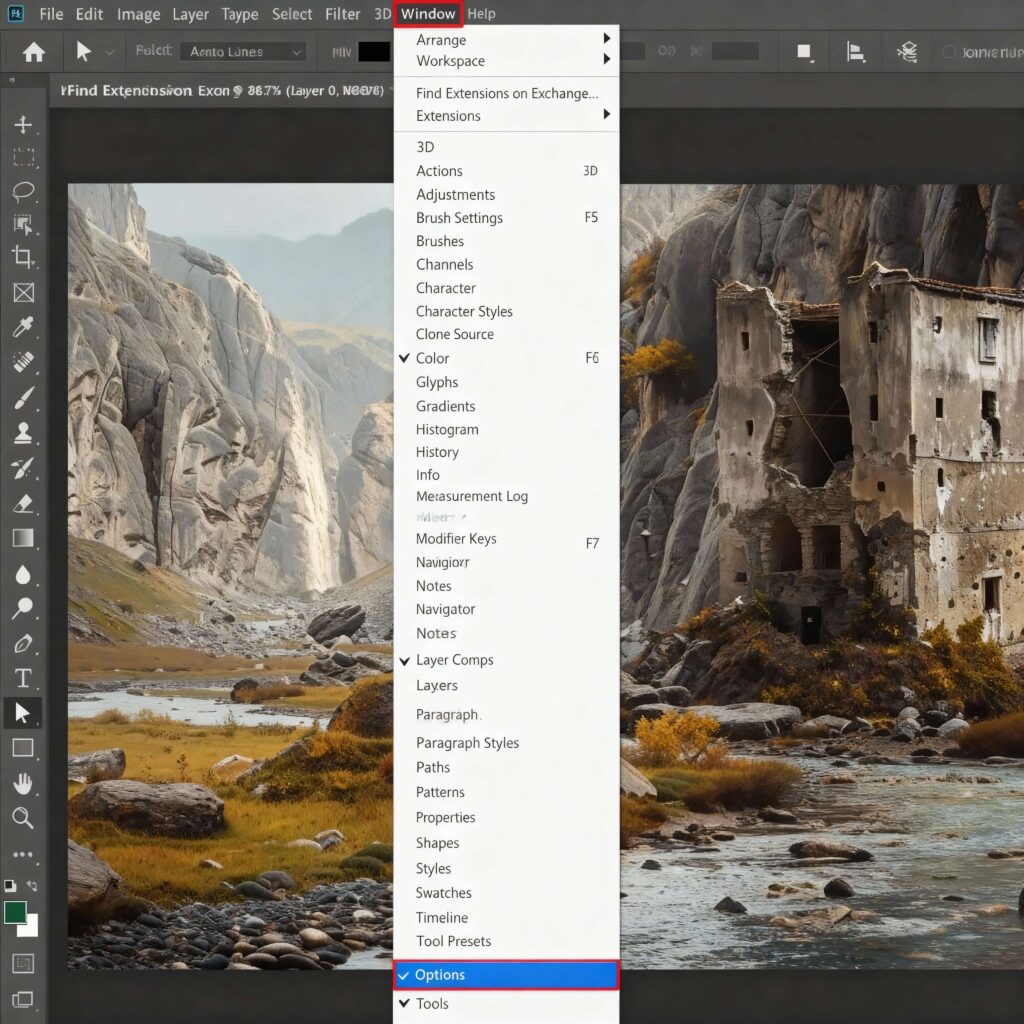
Task: Select the Brush tool
Action: pyautogui.click(x=24, y=398)
